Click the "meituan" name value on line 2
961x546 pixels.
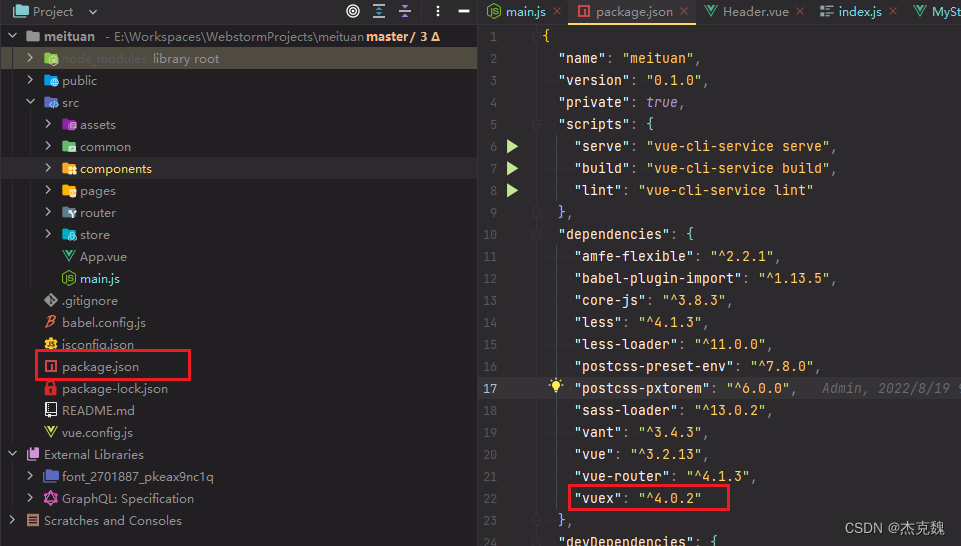pos(658,58)
